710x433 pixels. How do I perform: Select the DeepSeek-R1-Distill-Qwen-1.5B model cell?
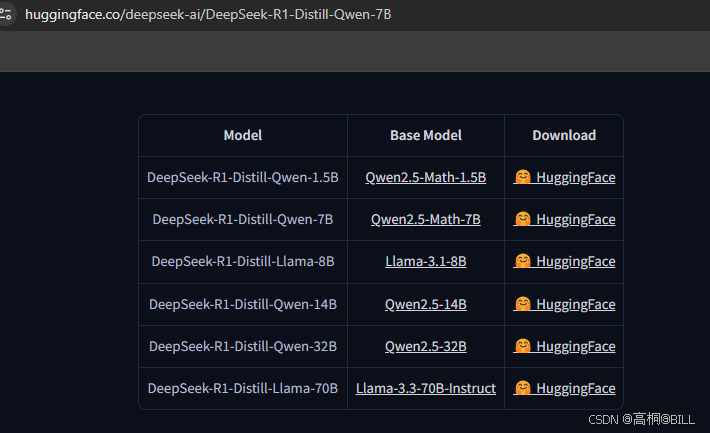243,177
